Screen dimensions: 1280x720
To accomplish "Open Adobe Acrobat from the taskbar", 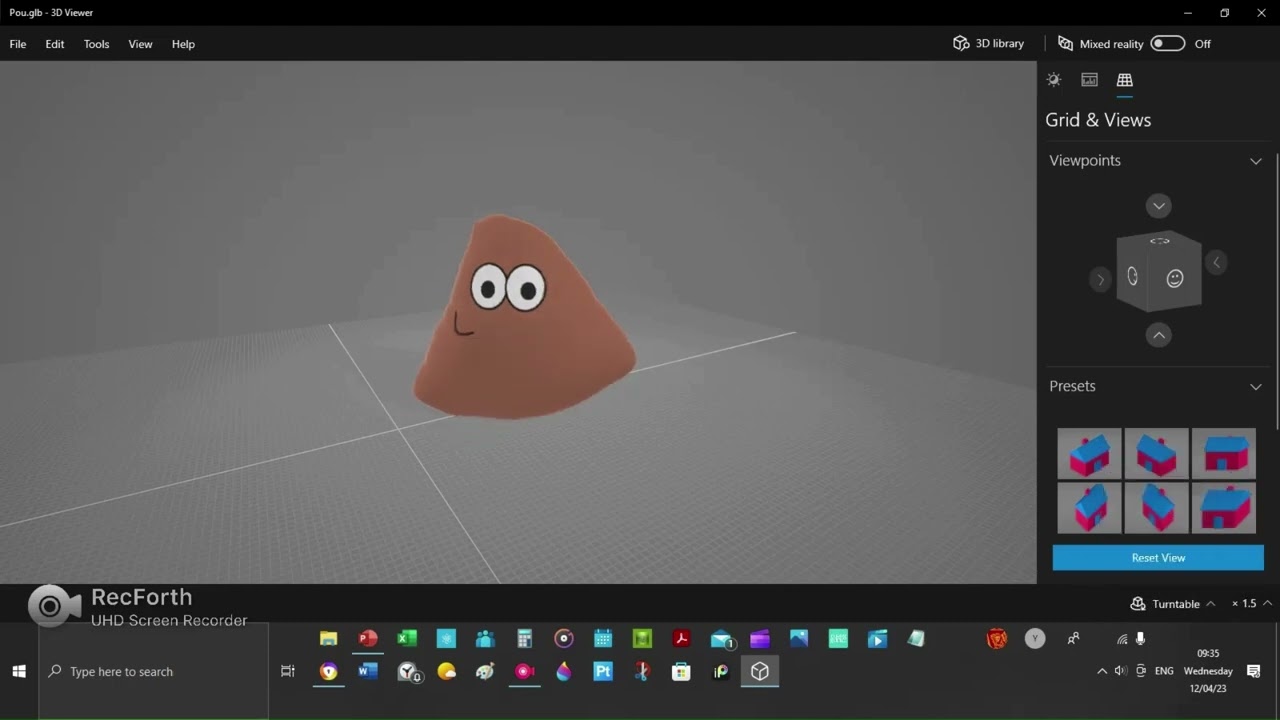I will pyautogui.click(x=681, y=639).
